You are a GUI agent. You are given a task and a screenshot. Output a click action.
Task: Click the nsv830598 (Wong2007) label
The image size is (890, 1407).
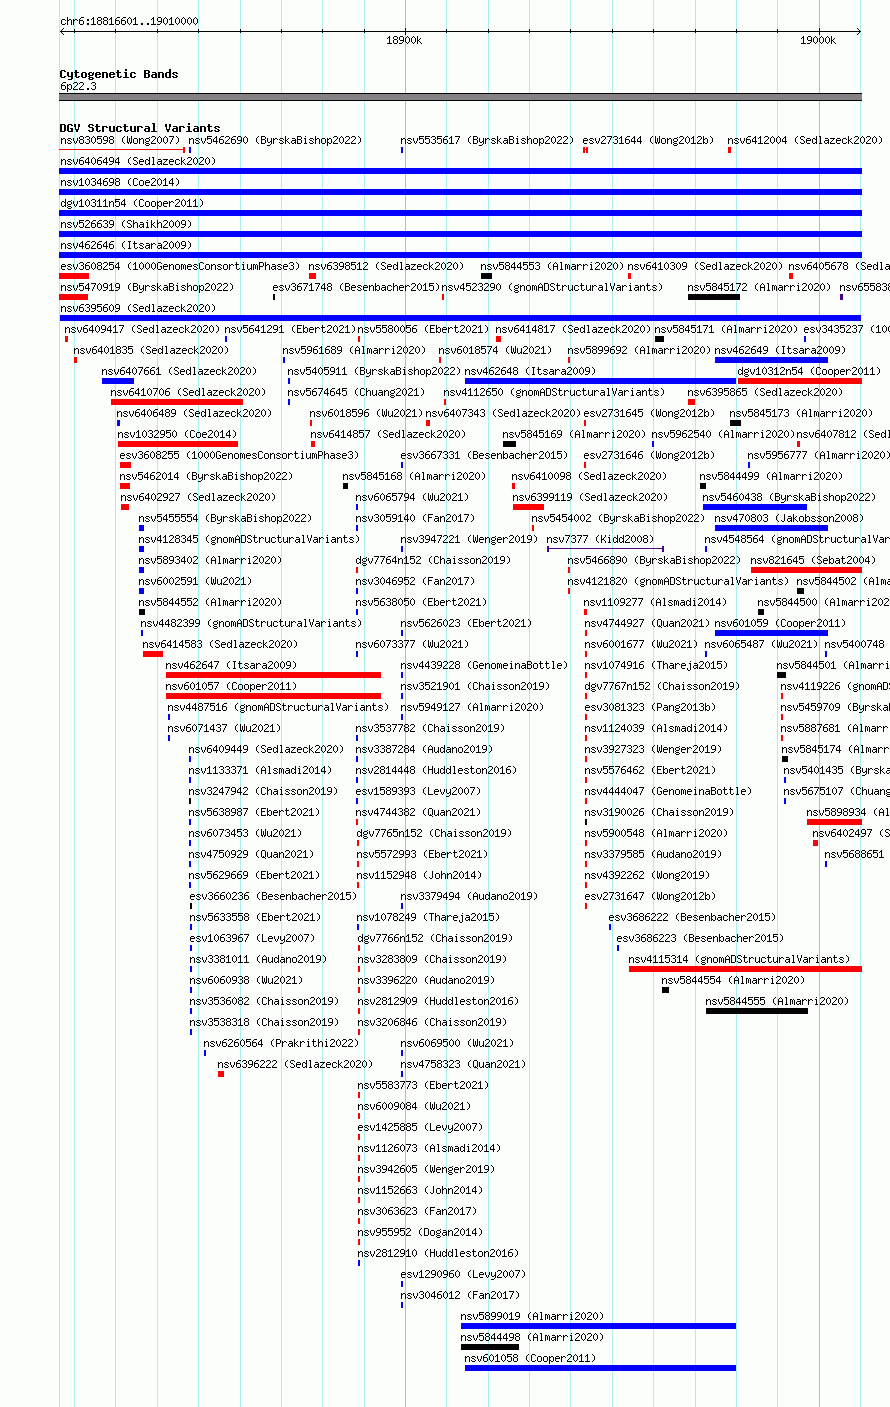pyautogui.click(x=120, y=140)
